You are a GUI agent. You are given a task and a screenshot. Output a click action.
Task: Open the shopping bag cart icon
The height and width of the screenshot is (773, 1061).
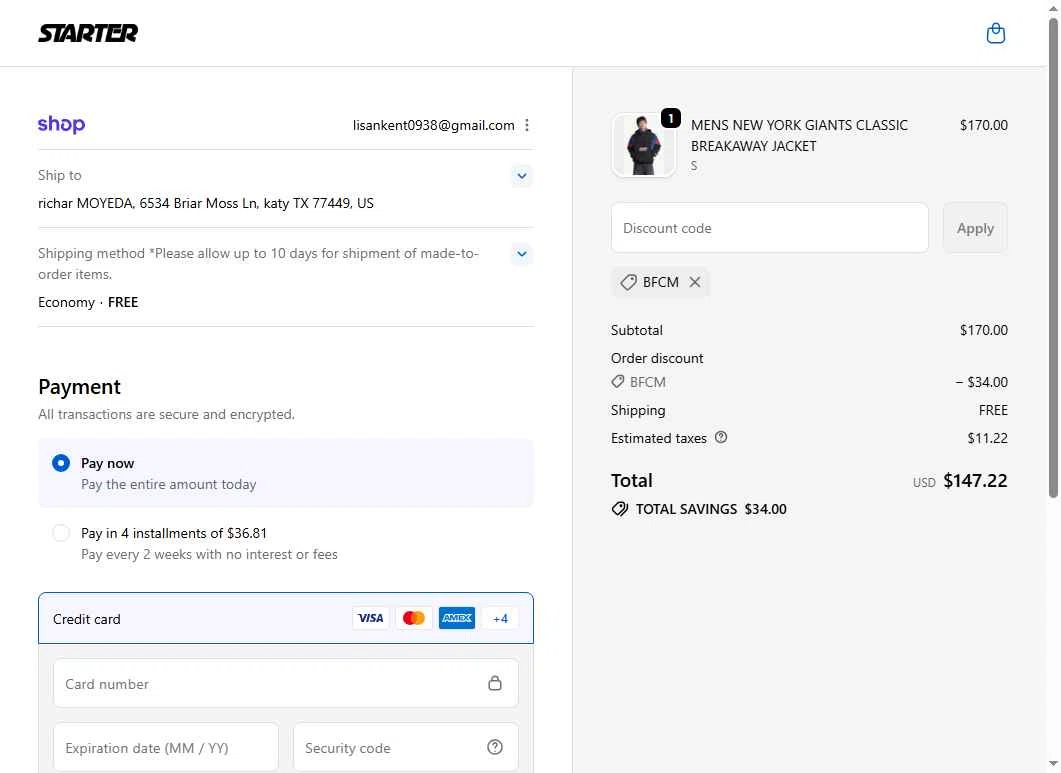coord(995,33)
